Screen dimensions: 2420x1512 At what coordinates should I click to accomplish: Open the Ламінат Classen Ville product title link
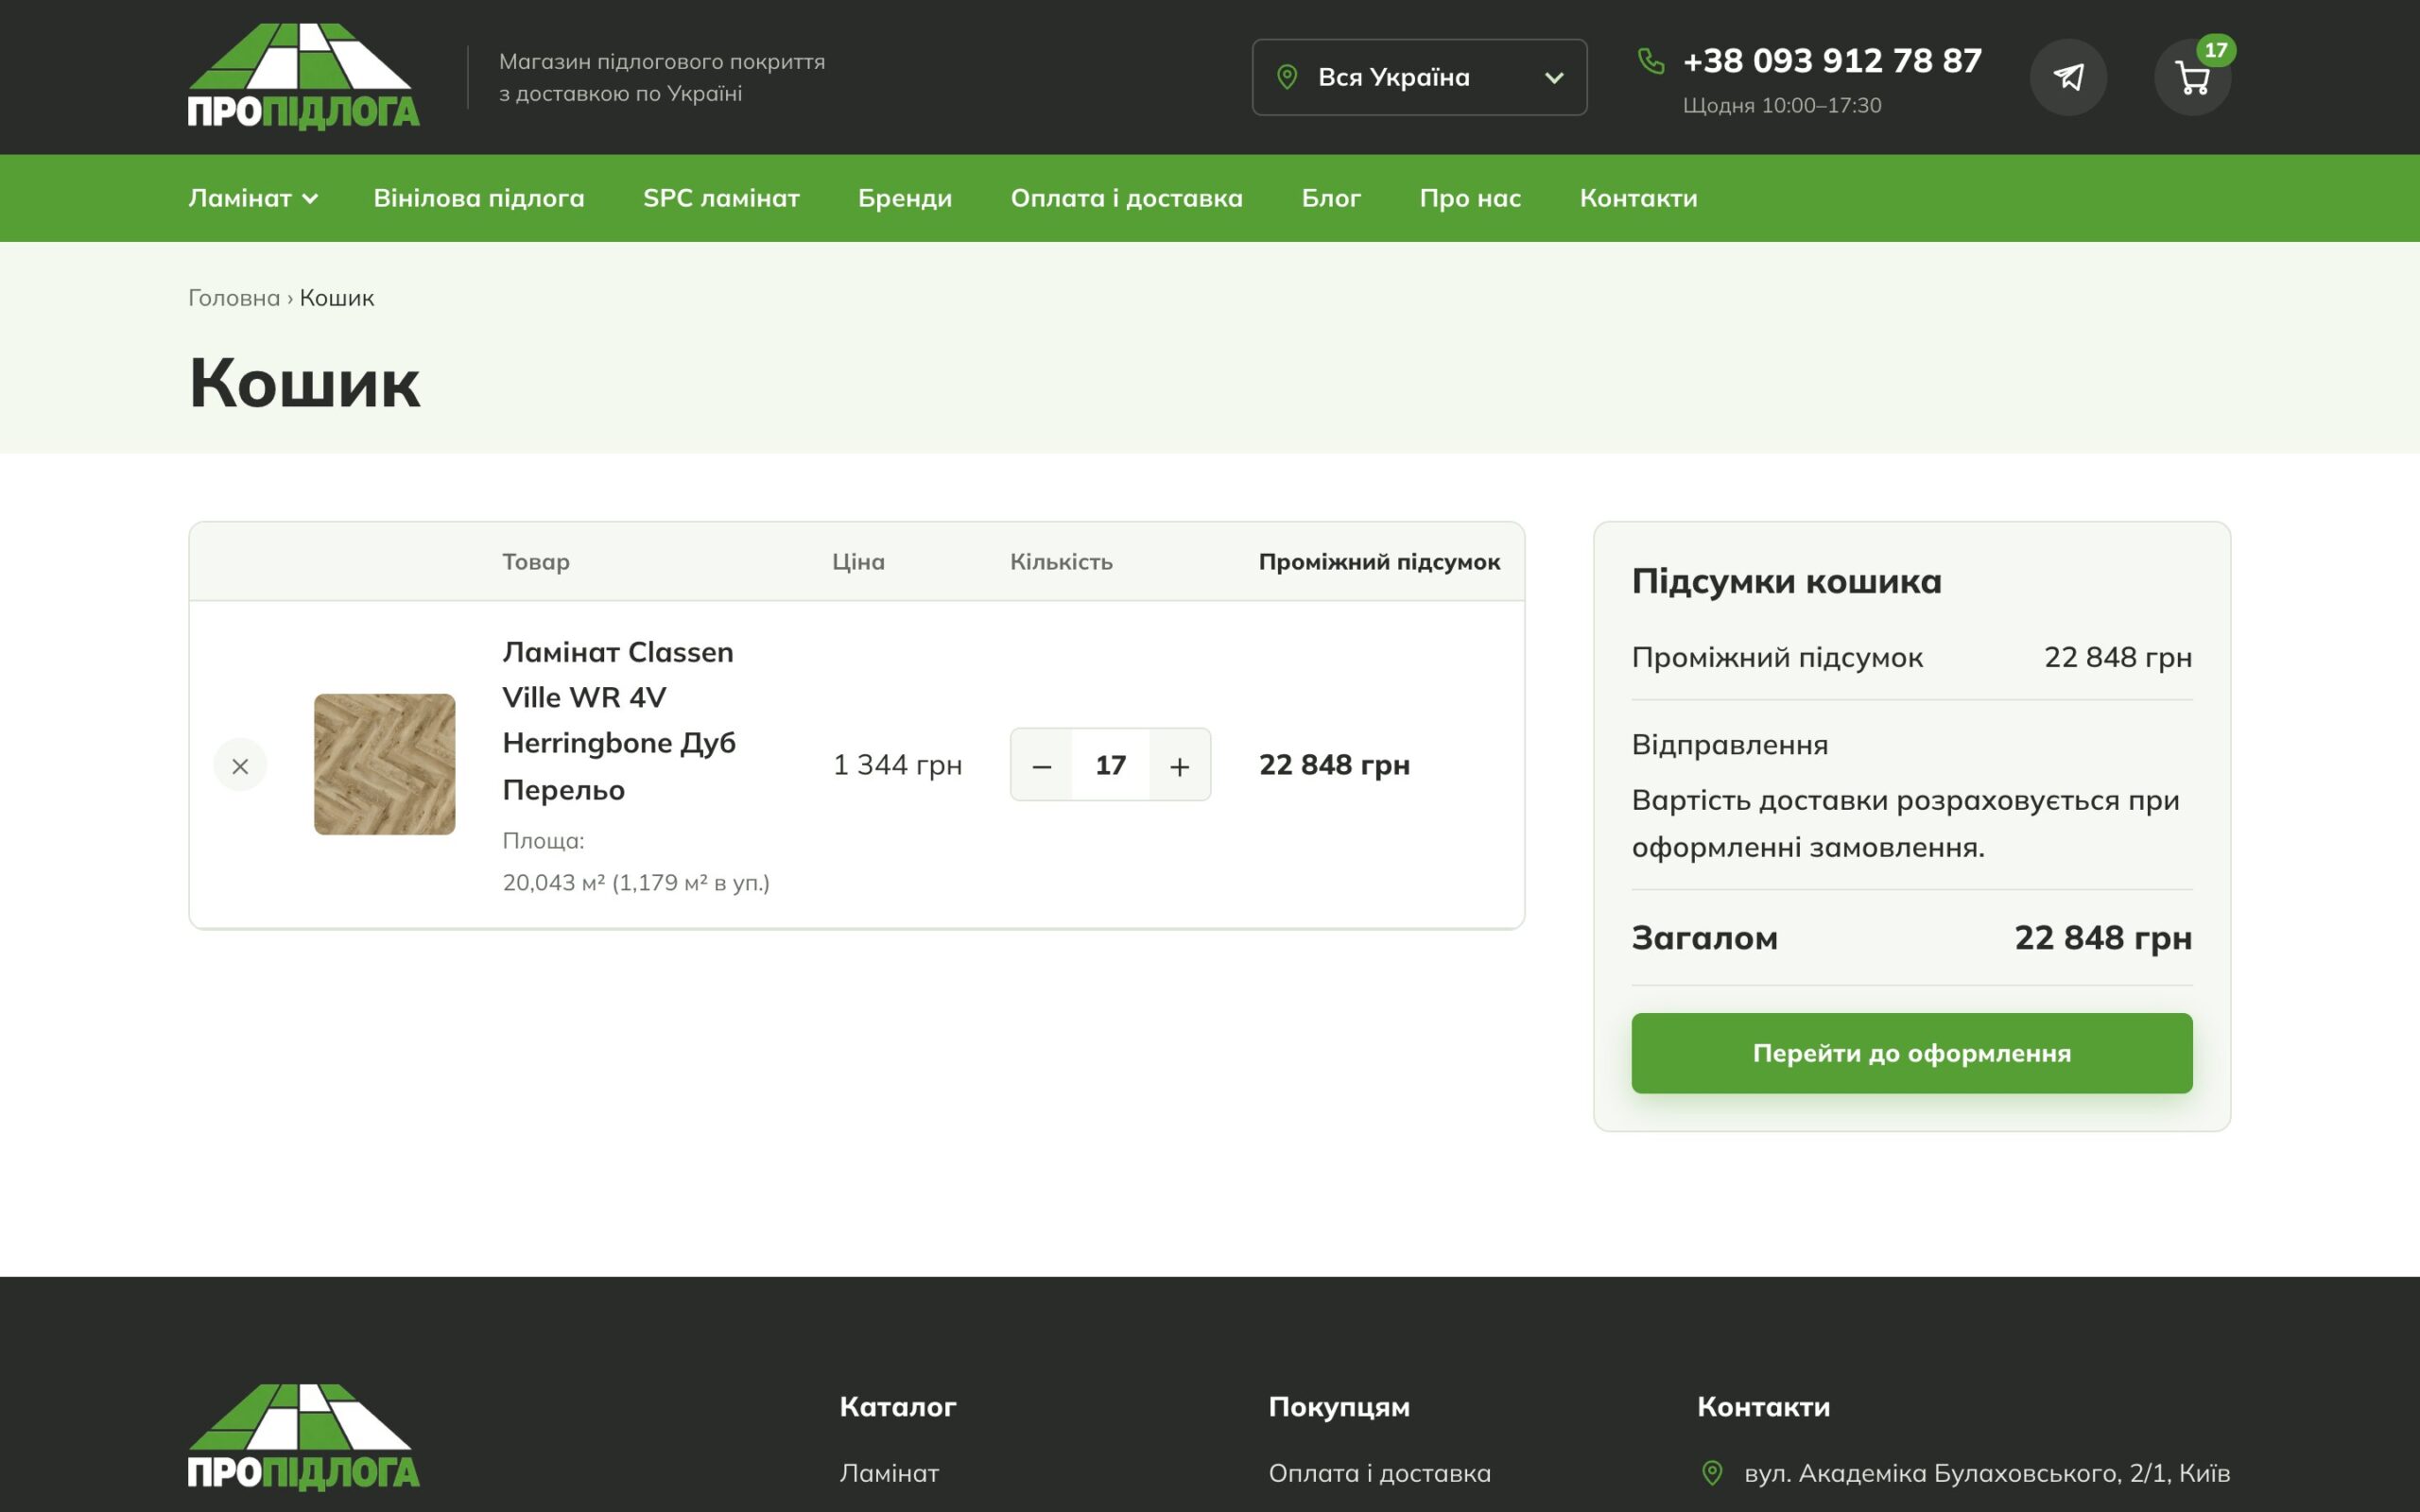click(619, 720)
